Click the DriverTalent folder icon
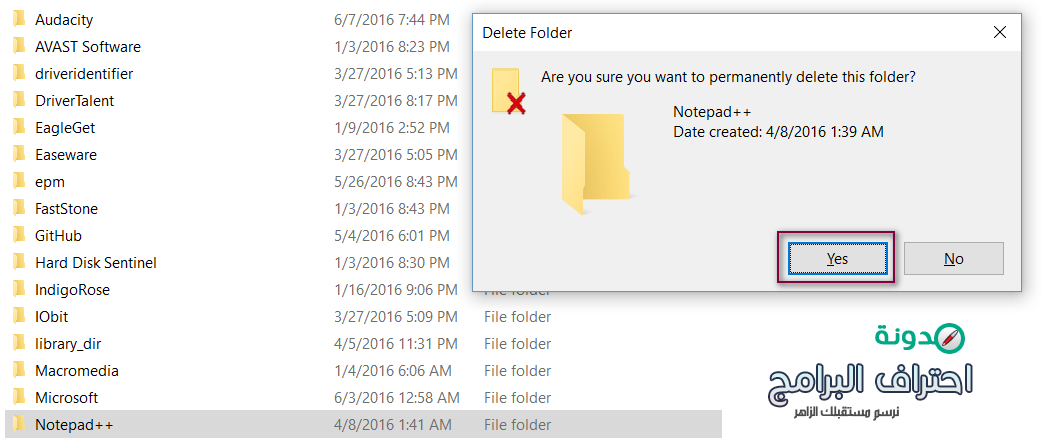Image resolution: width=1064 pixels, height=442 pixels. 18,100
